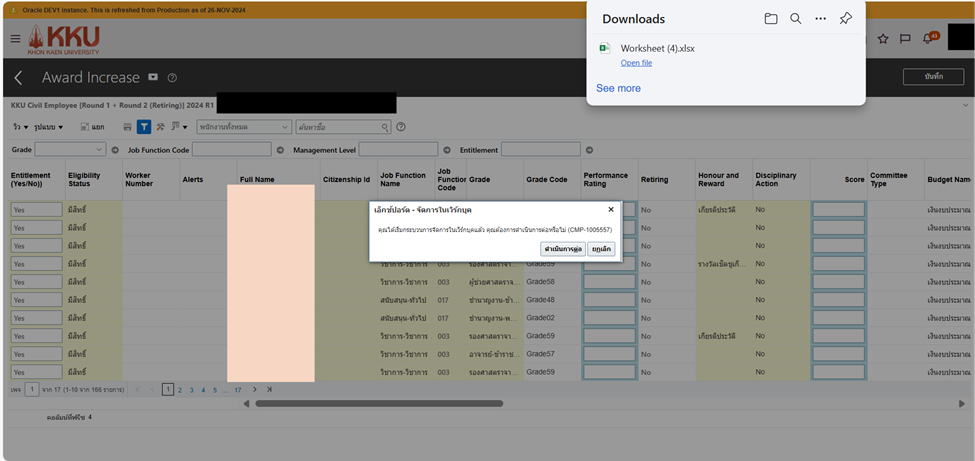Click ดำเนินการต่อ (continue) button in dialog
Viewport: 975px width, 461px height.
pyautogui.click(x=563, y=249)
